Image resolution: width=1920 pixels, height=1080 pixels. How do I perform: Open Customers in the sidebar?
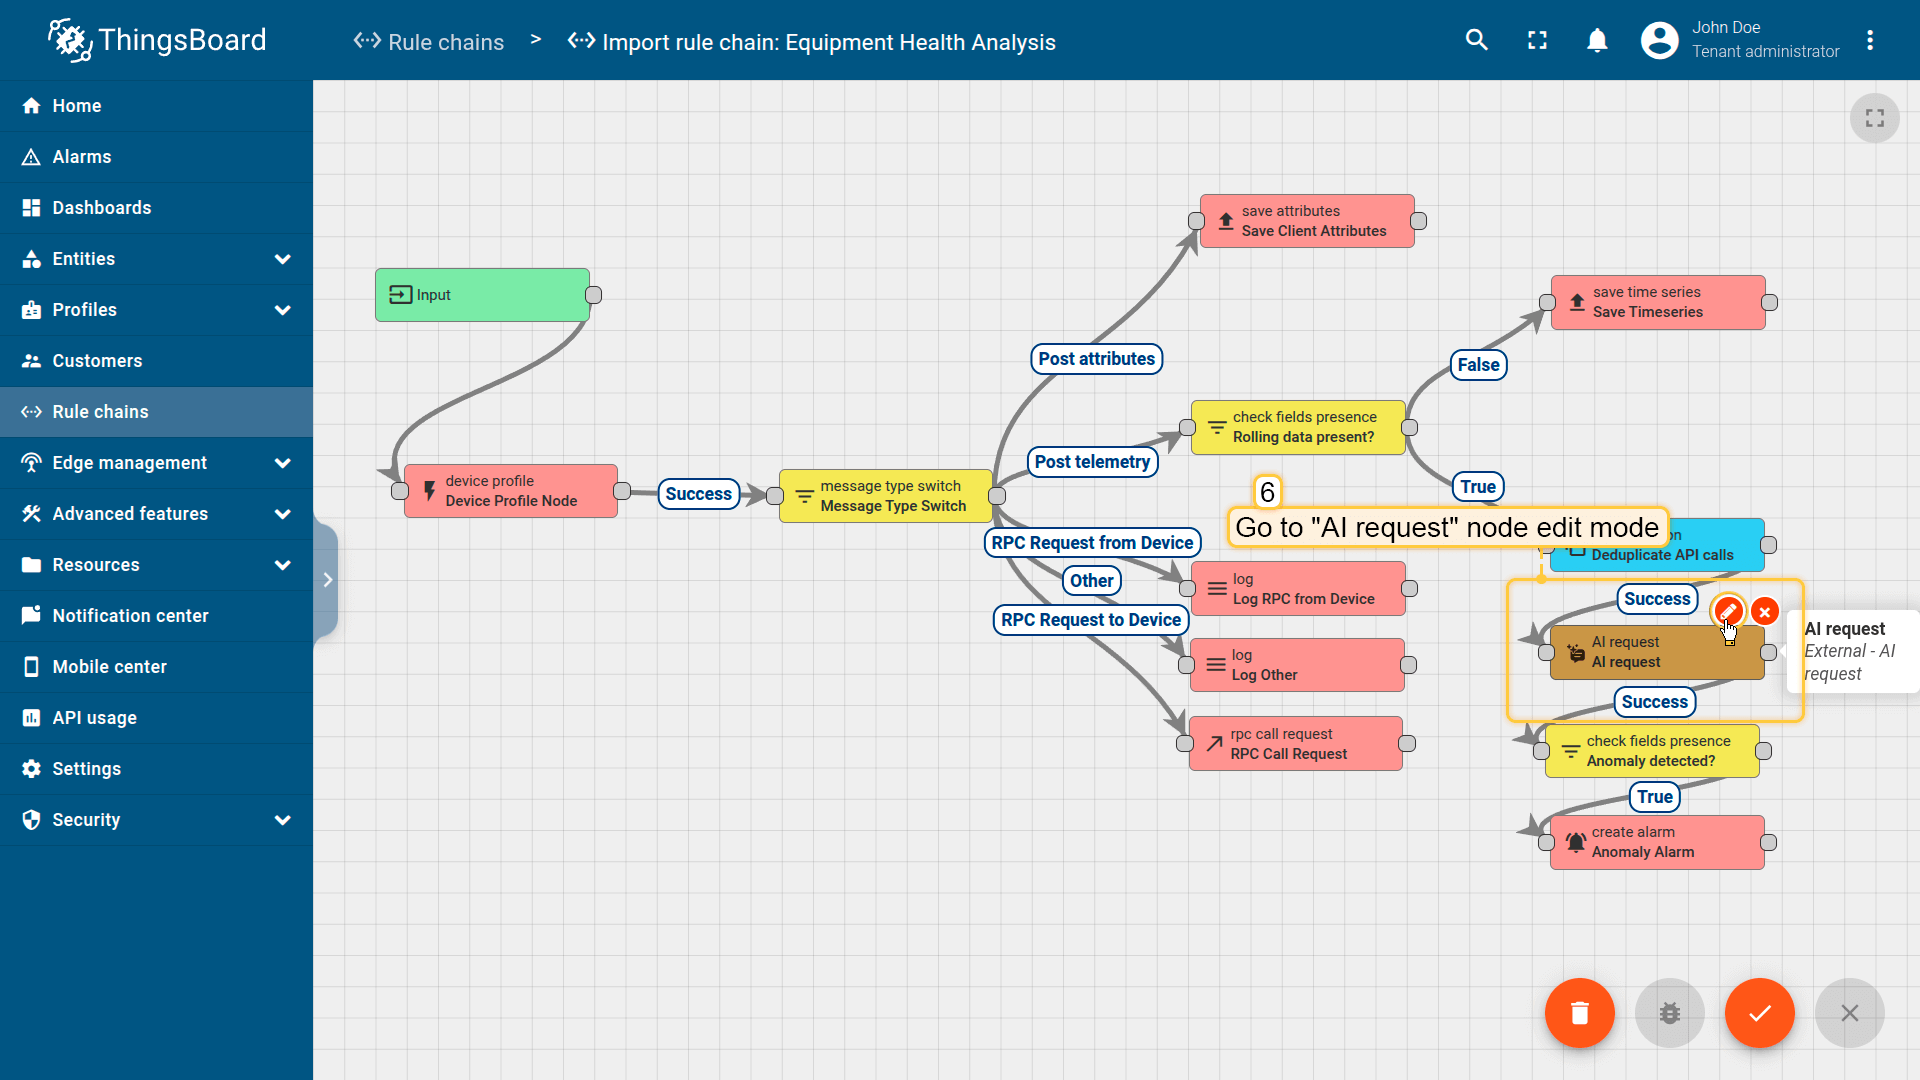pyautogui.click(x=156, y=361)
